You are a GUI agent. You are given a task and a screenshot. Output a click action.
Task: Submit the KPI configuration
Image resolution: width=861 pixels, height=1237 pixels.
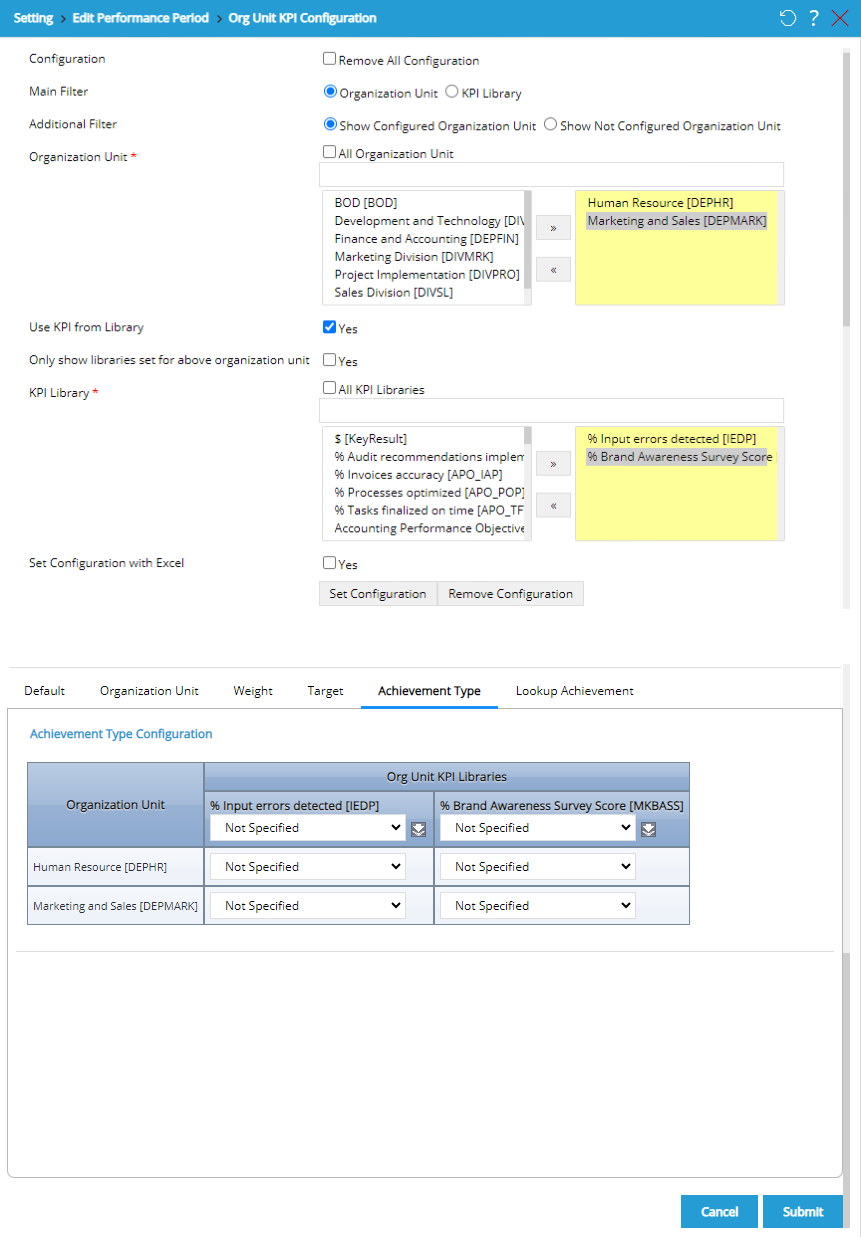tap(803, 1211)
